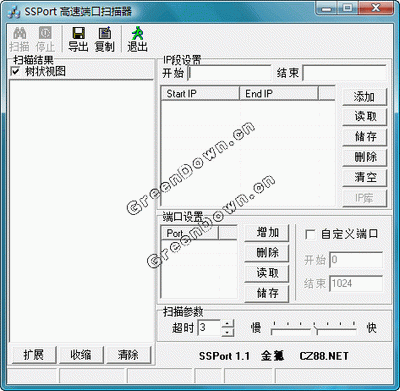The width and height of the screenshot is (400, 391).
Task: Click the 导出 export floppy disk icon
Action: point(78,33)
